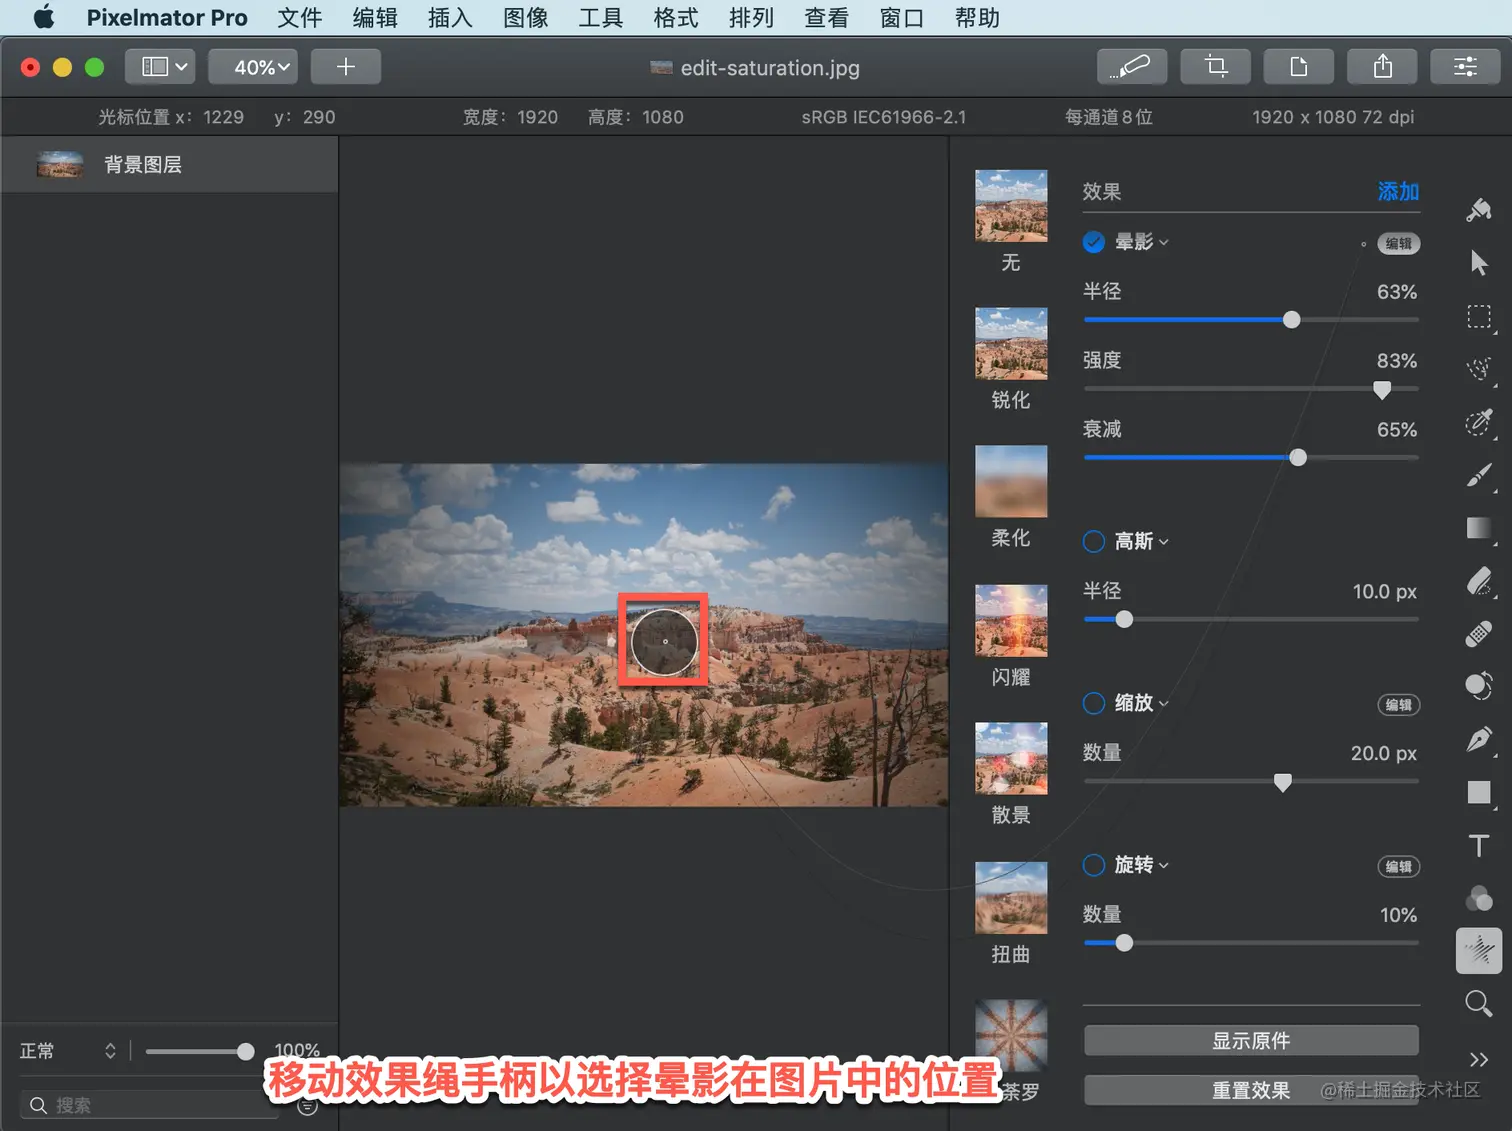
Task: Select the Free Selection lasso tool
Action: (x=1479, y=369)
